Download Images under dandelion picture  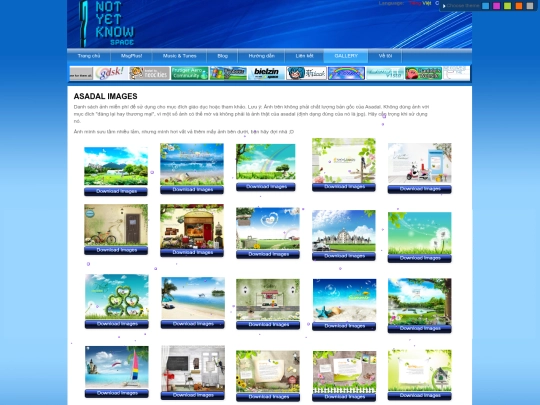(x=419, y=259)
